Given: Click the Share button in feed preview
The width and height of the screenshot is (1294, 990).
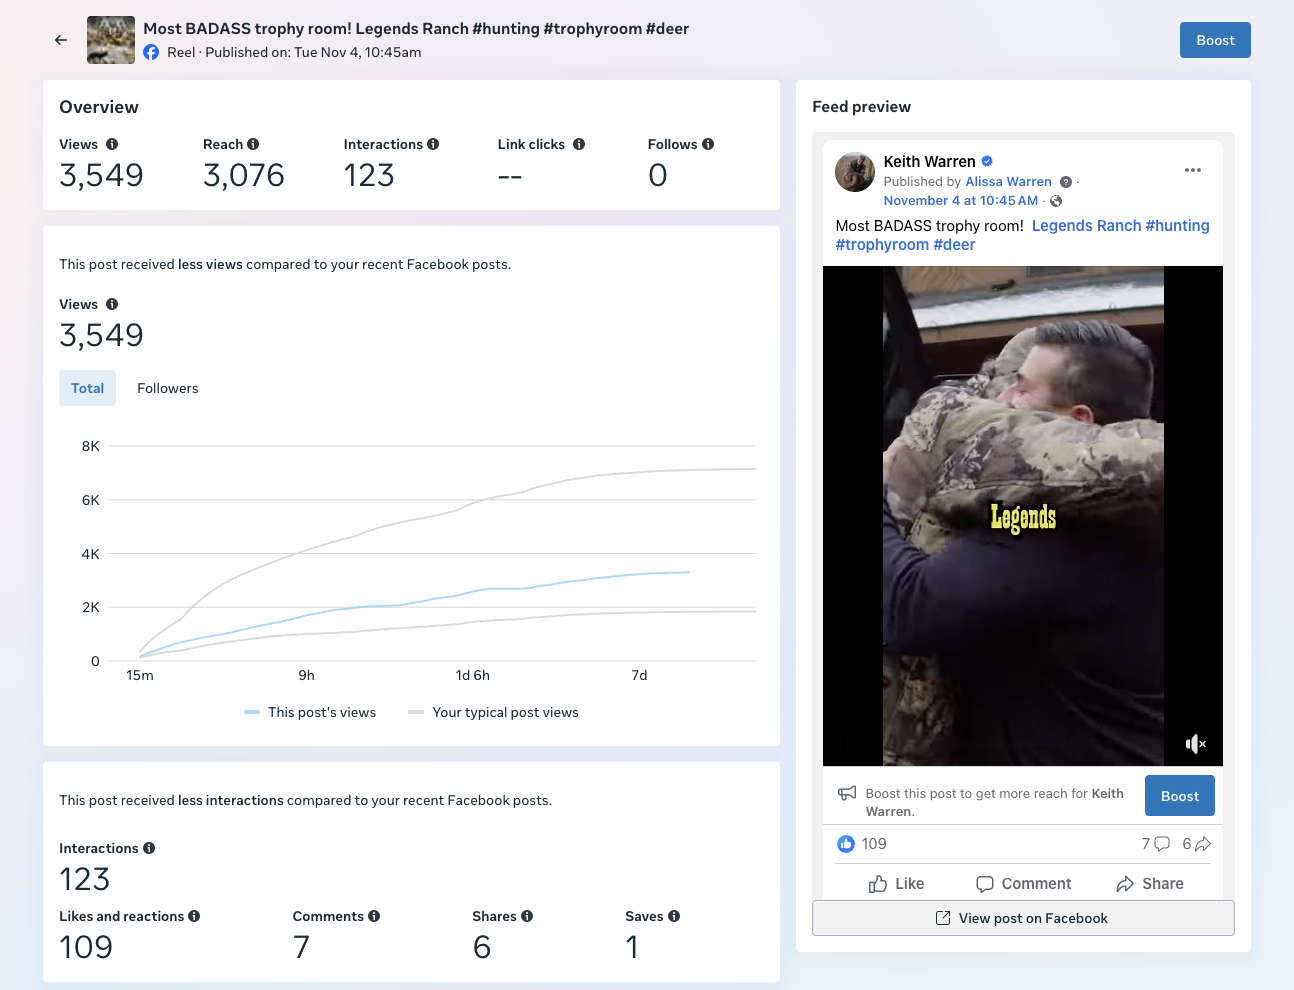Looking at the screenshot, I should coord(1150,884).
